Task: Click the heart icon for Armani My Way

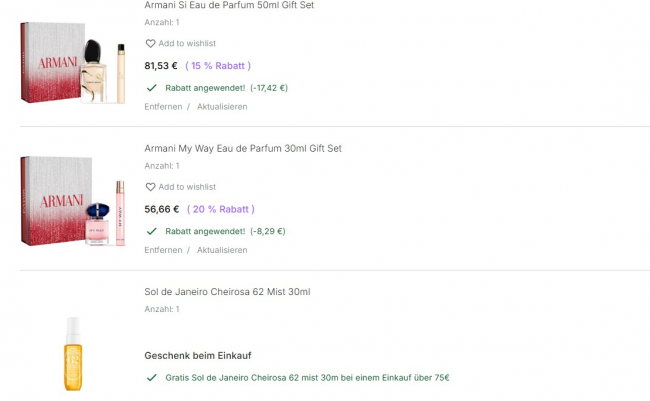Action: [151, 187]
